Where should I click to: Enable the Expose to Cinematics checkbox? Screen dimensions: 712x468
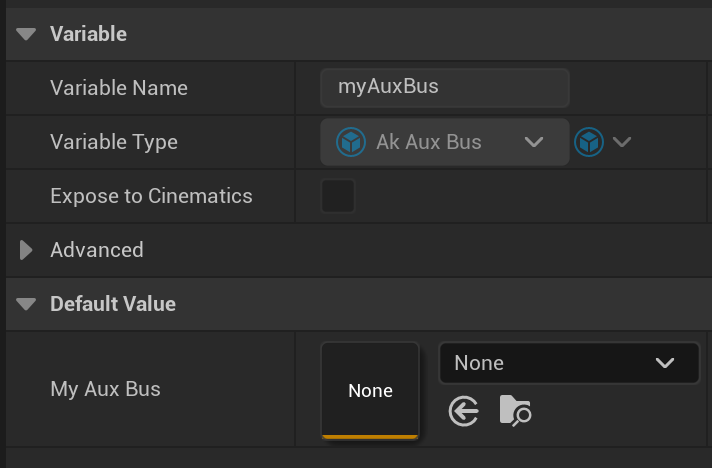tap(338, 196)
